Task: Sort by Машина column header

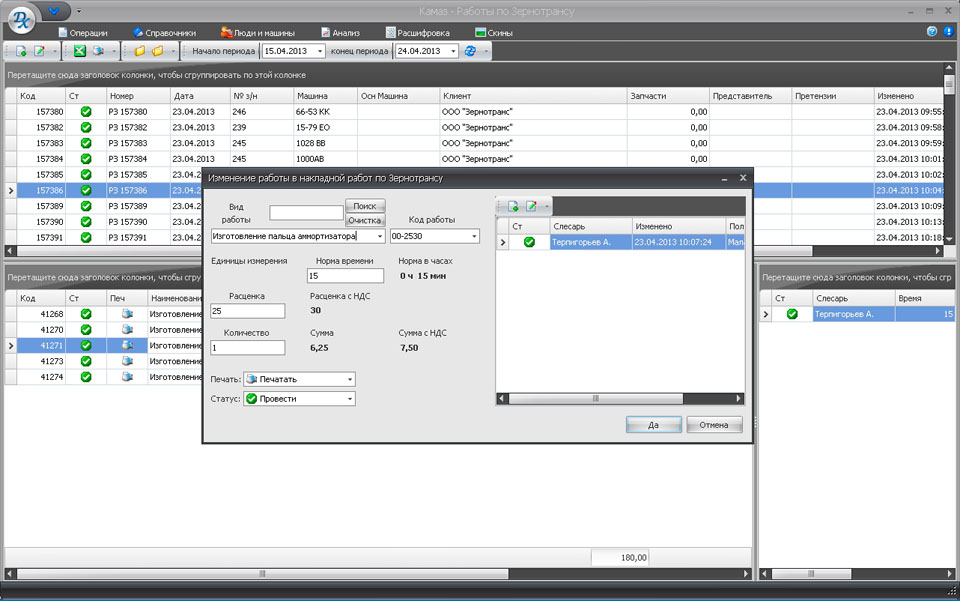Action: pos(324,96)
